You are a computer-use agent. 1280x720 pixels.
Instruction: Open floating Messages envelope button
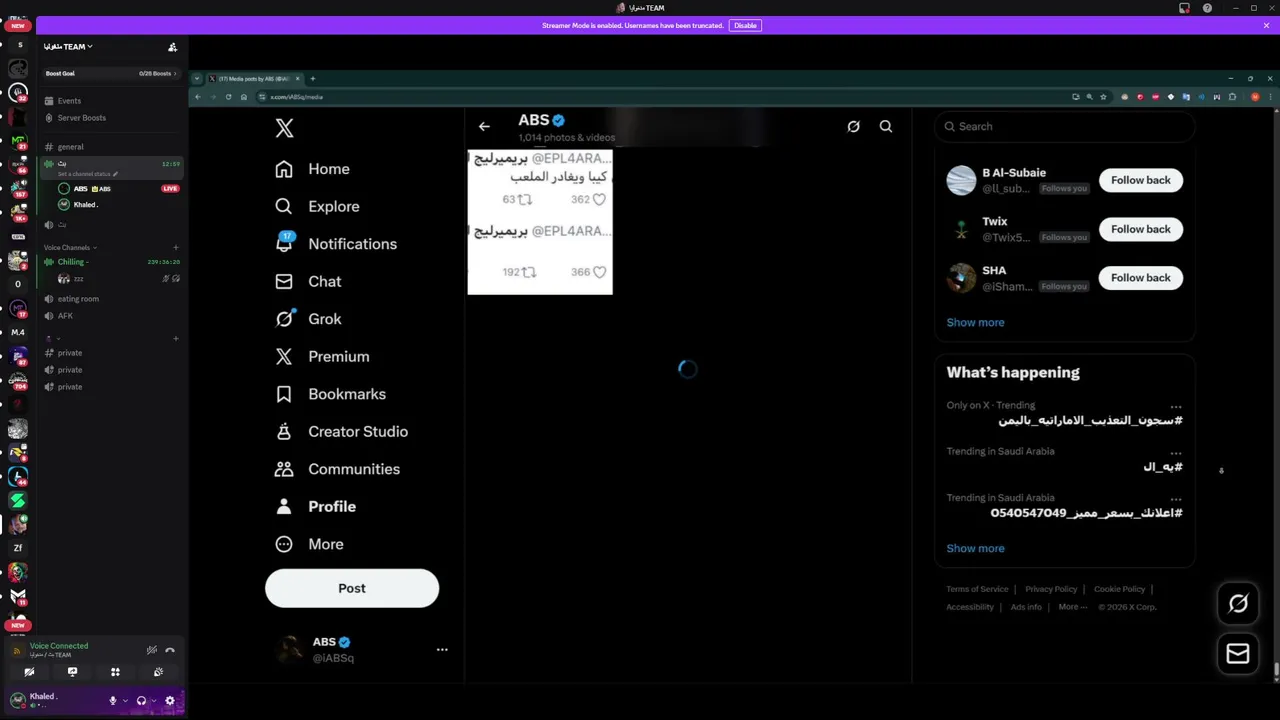pos(1238,653)
